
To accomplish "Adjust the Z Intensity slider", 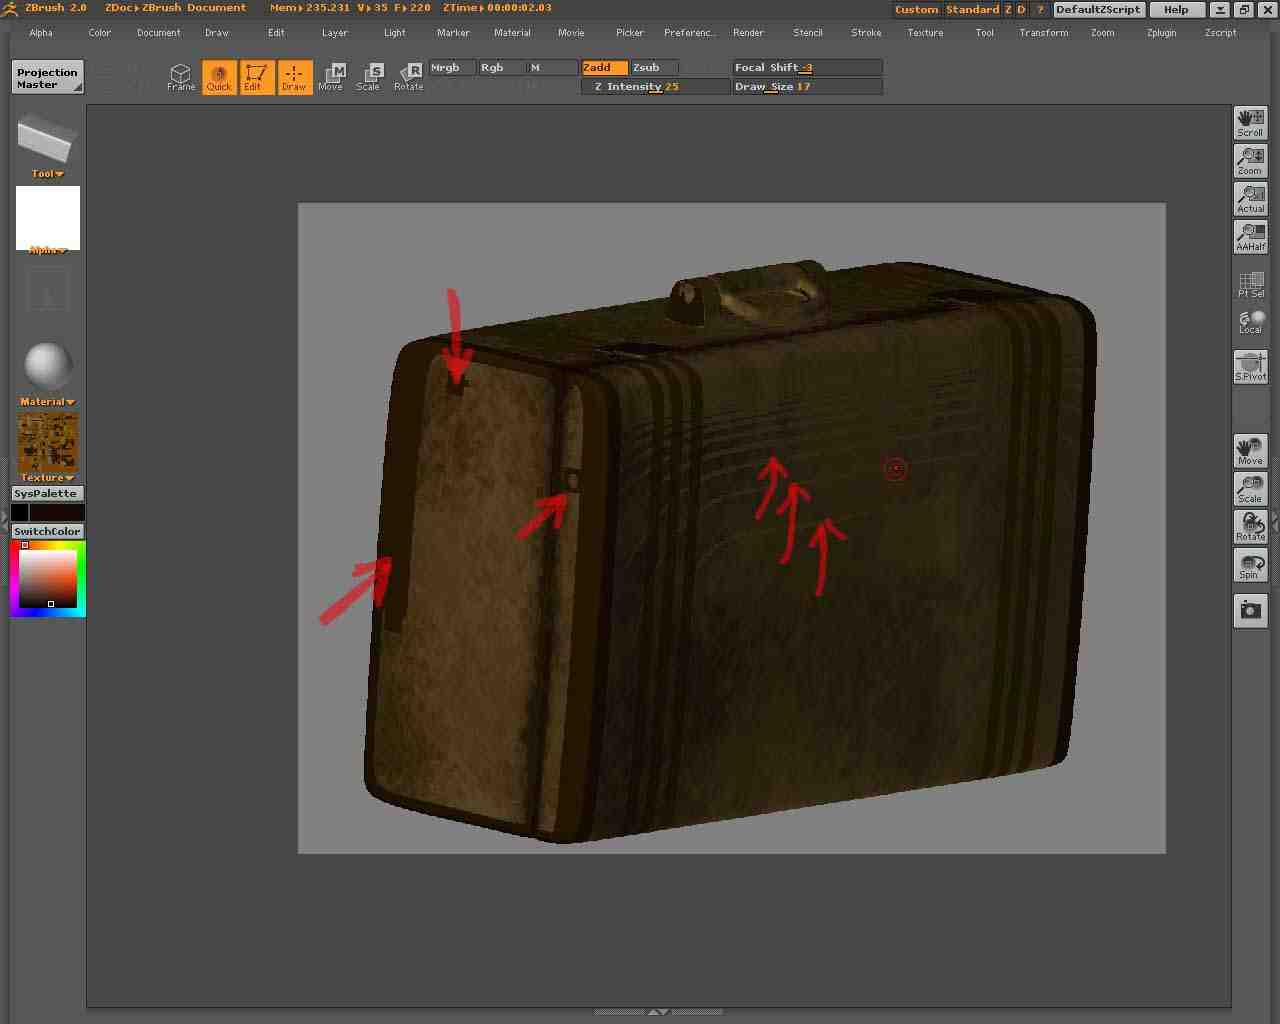I will [655, 87].
